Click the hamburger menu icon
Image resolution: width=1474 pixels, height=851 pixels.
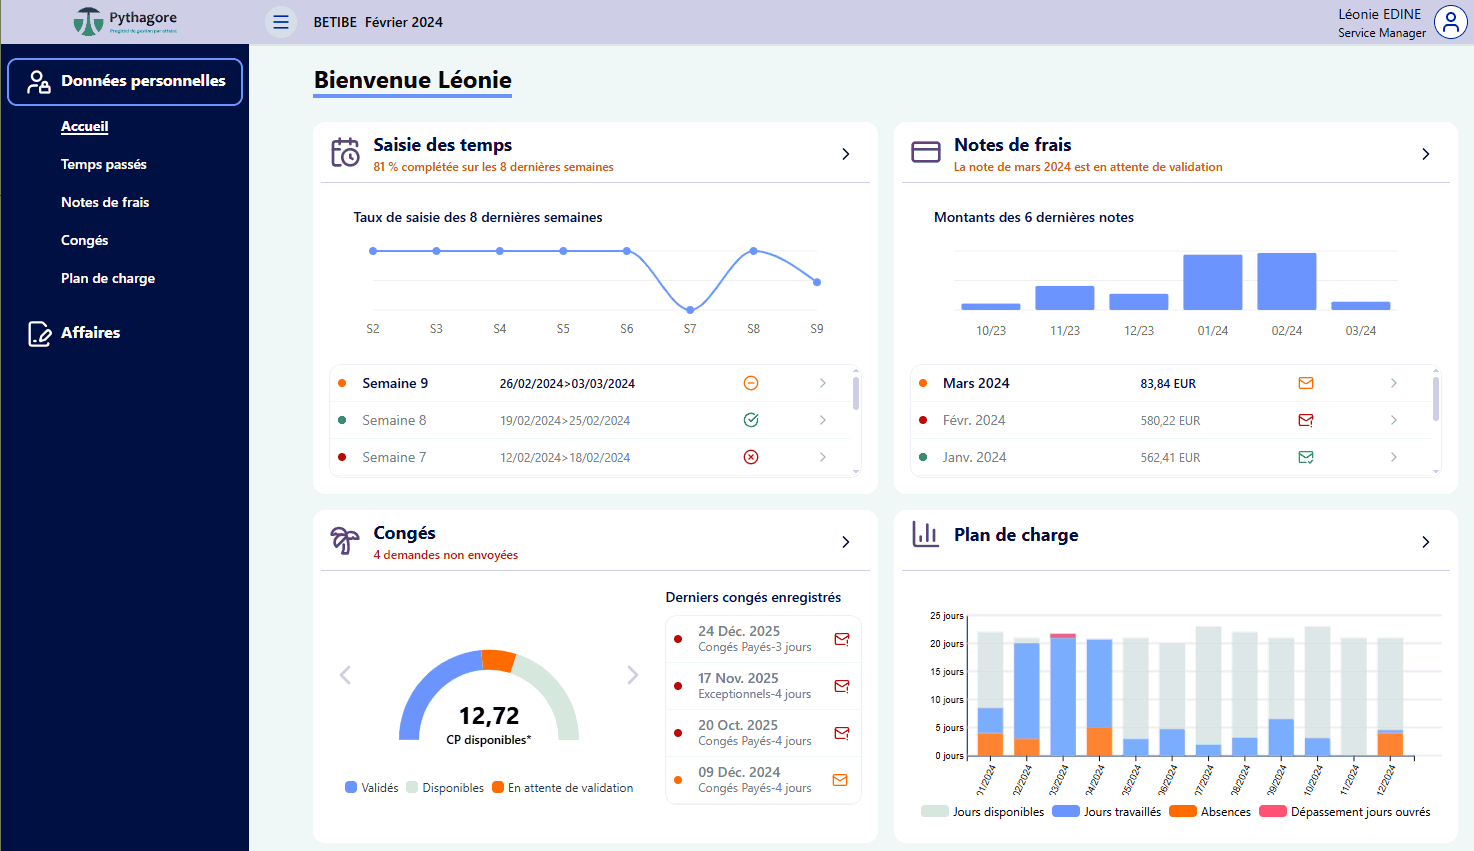click(x=281, y=22)
